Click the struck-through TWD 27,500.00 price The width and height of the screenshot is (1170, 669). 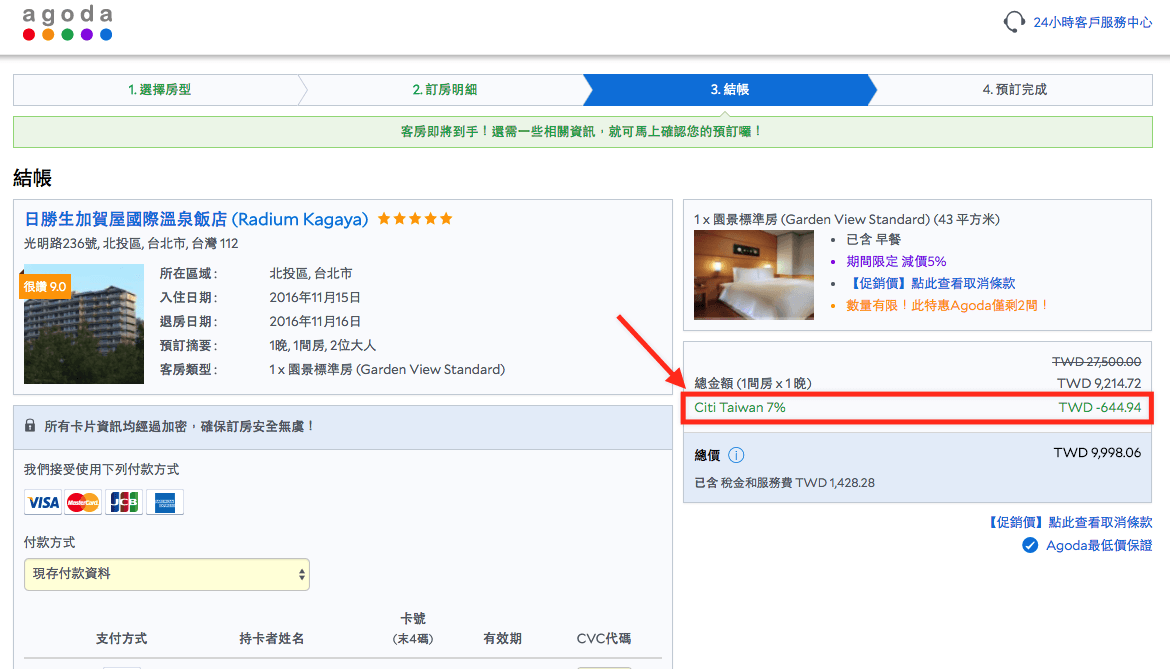click(1096, 362)
